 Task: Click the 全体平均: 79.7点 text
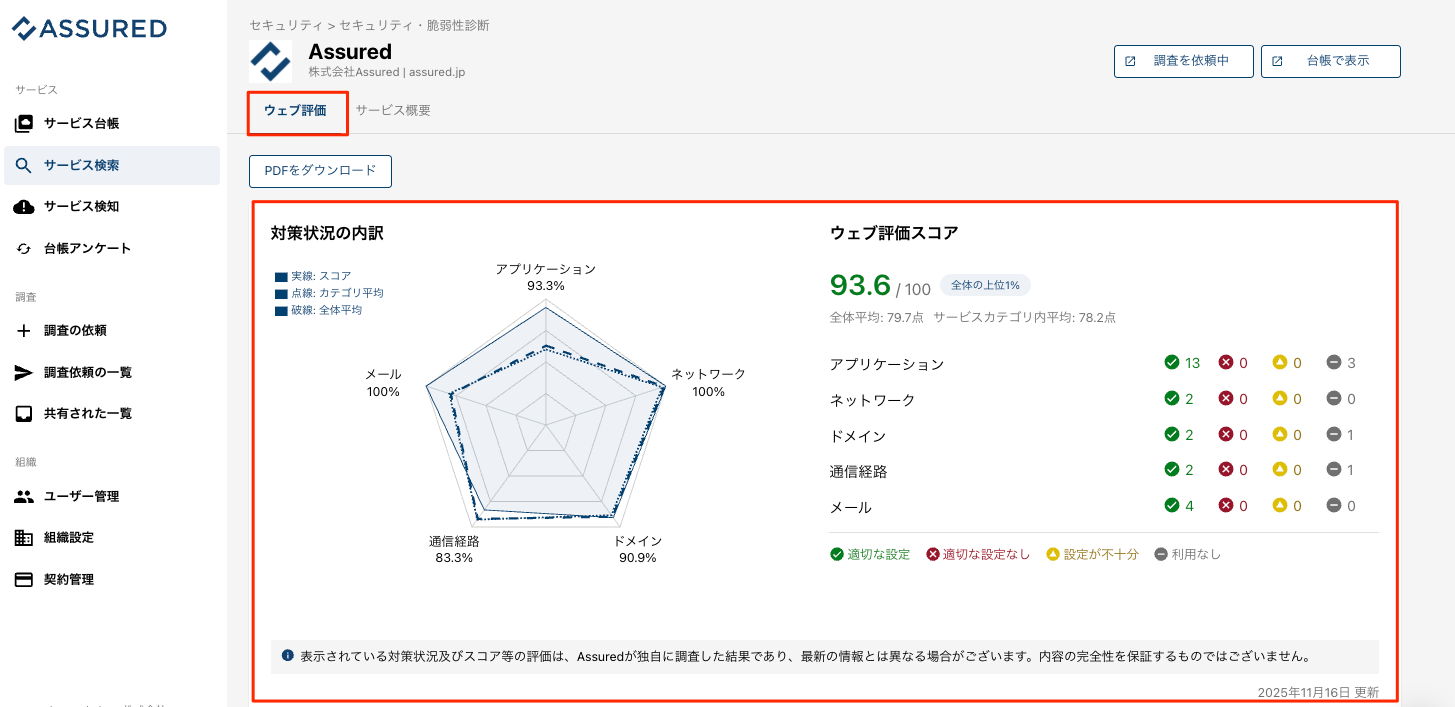(877, 317)
